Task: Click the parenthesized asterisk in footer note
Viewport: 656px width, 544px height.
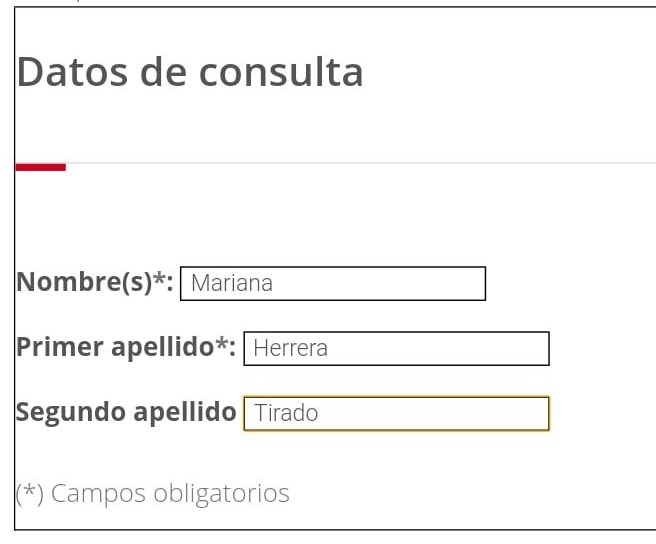Action: (x=29, y=493)
